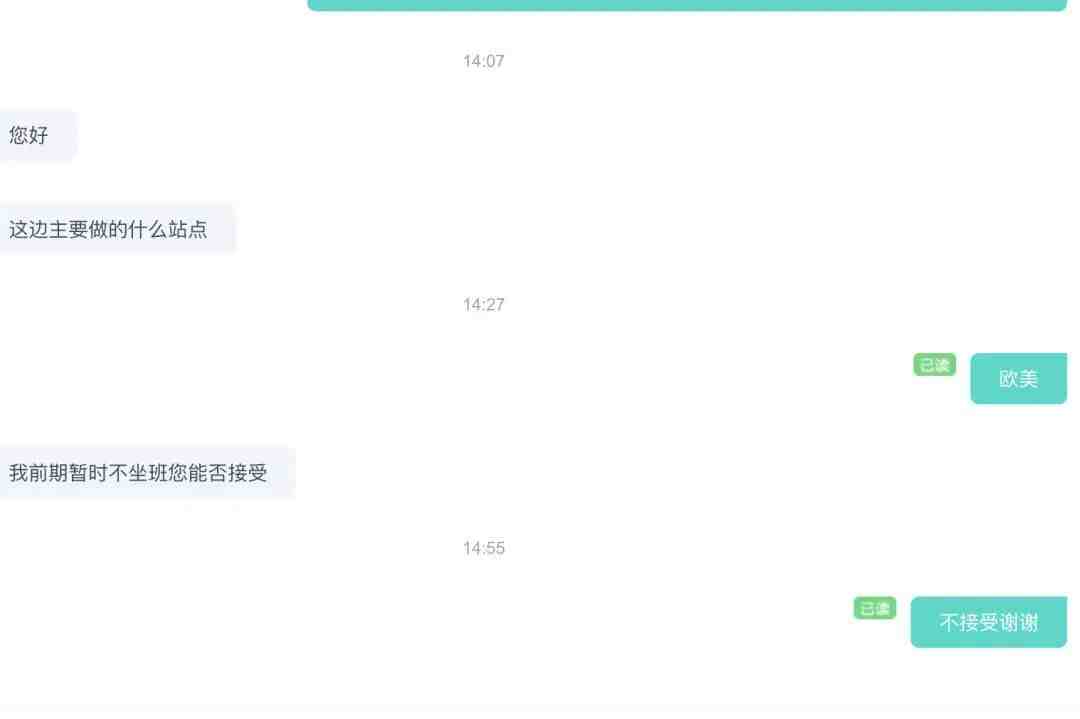Viewport: 1080px width, 719px height.
Task: Tap the read-receipt label next to final reply
Action: 875,608
